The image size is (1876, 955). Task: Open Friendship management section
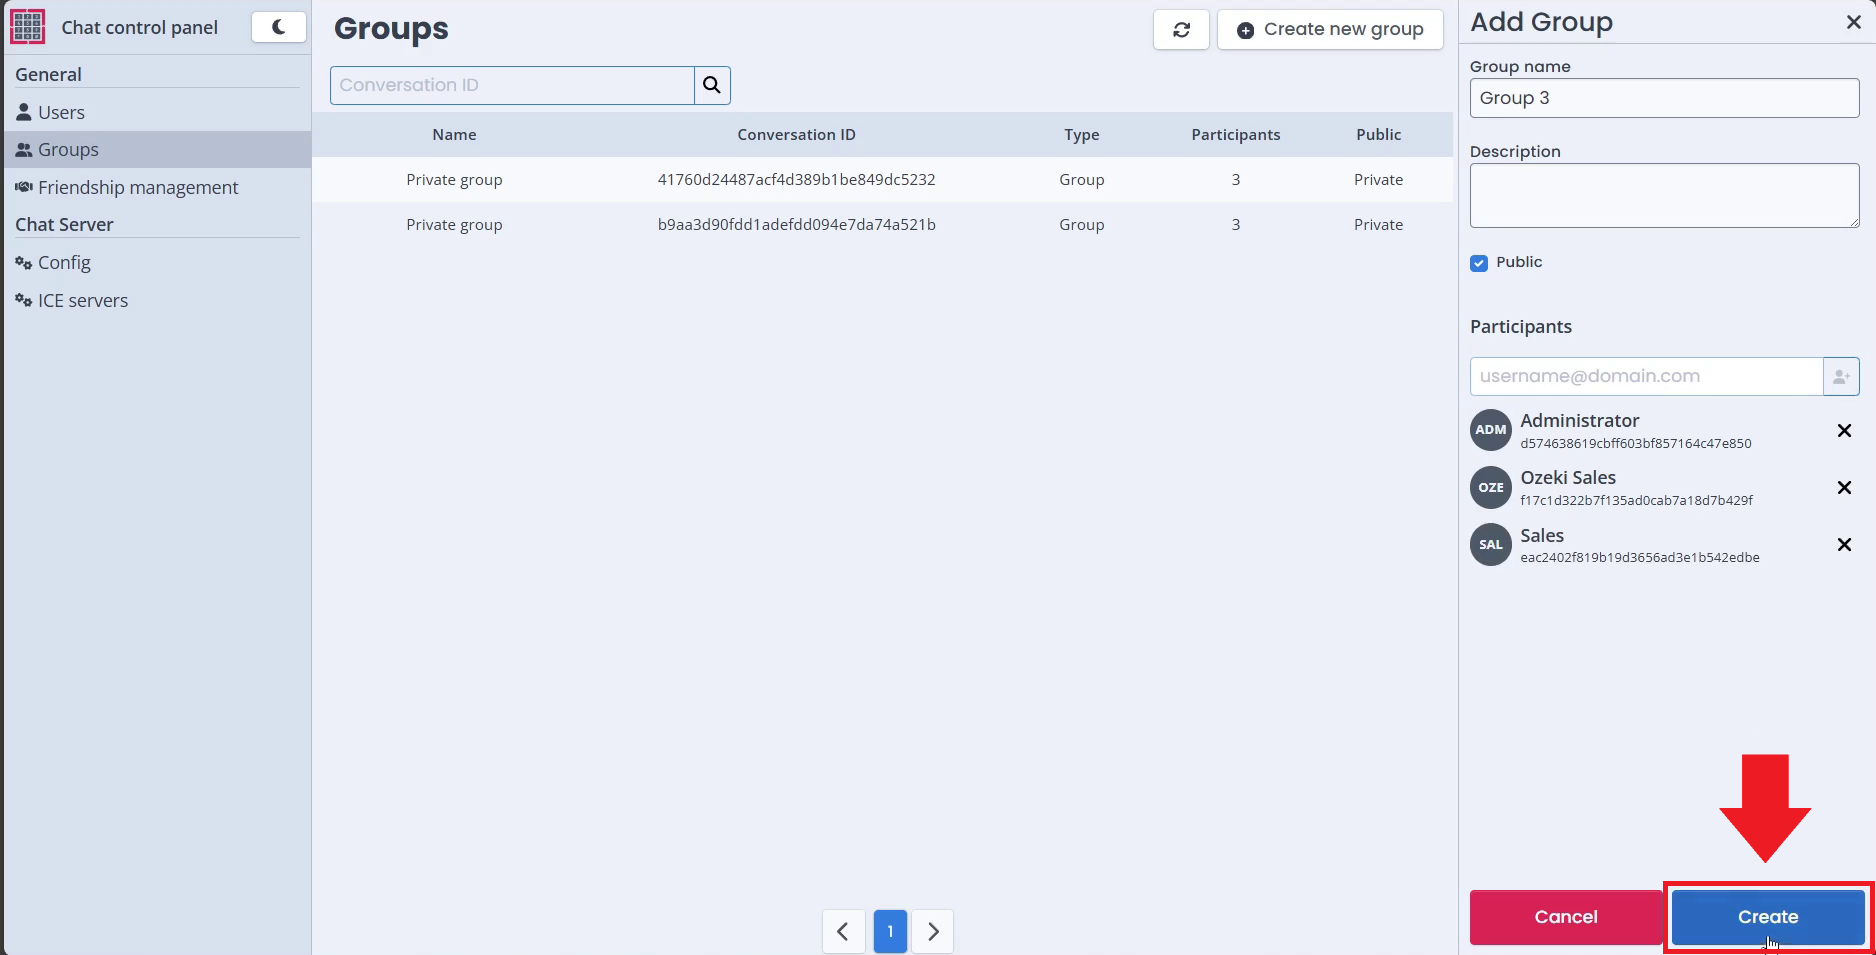pos(138,187)
